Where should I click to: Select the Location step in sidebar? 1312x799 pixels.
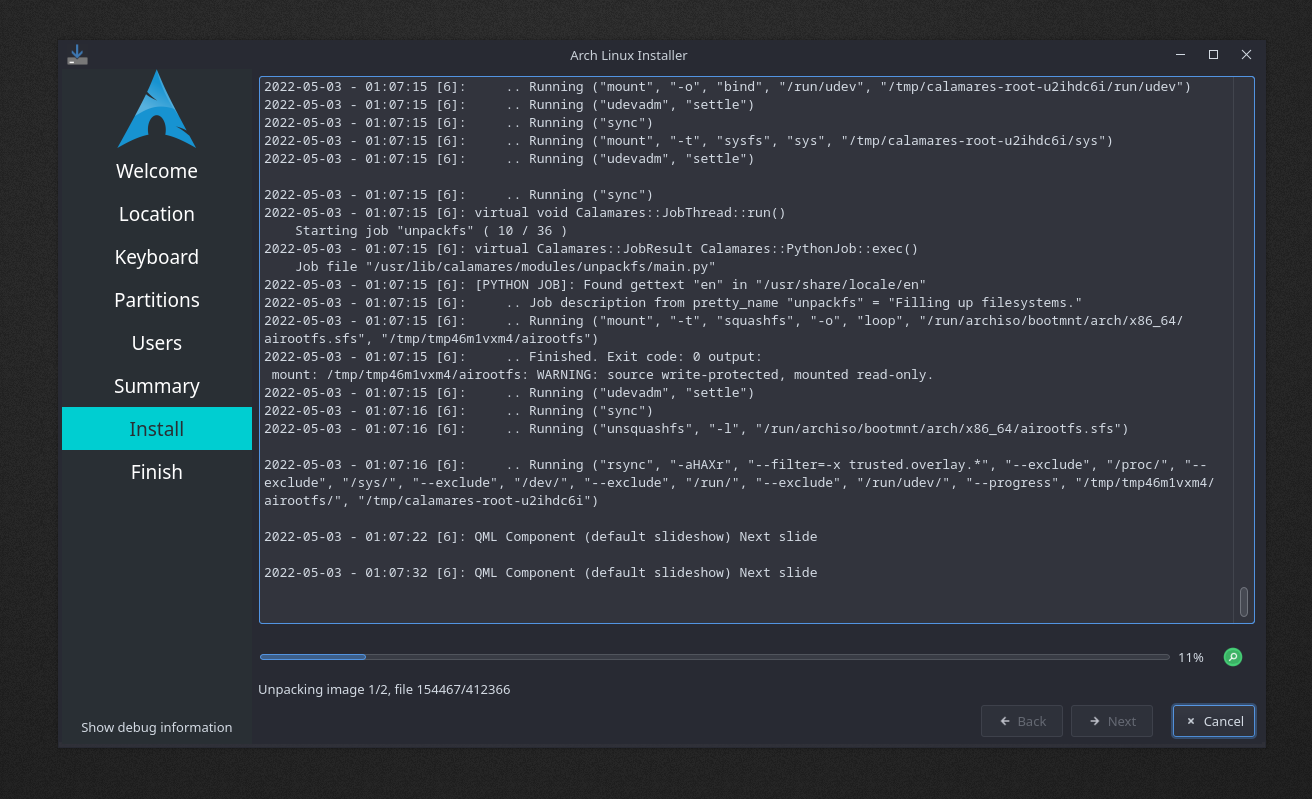click(x=157, y=214)
